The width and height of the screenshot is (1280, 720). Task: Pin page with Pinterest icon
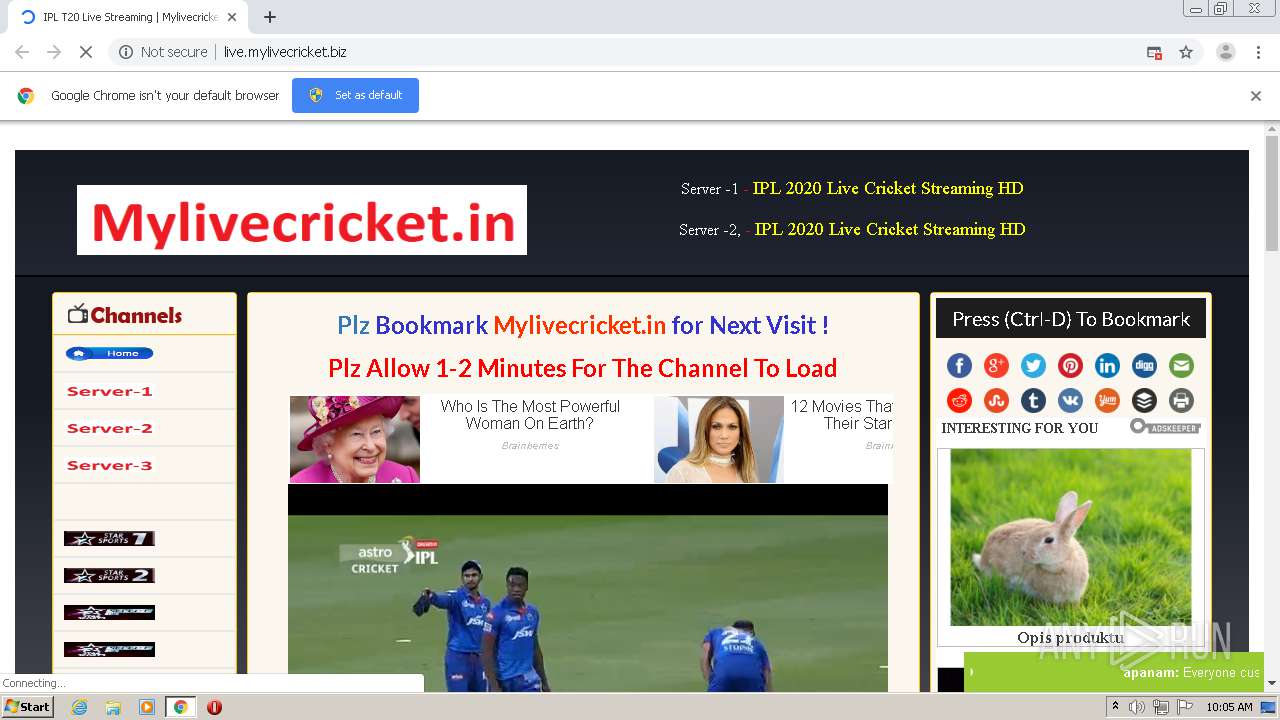click(x=1070, y=366)
